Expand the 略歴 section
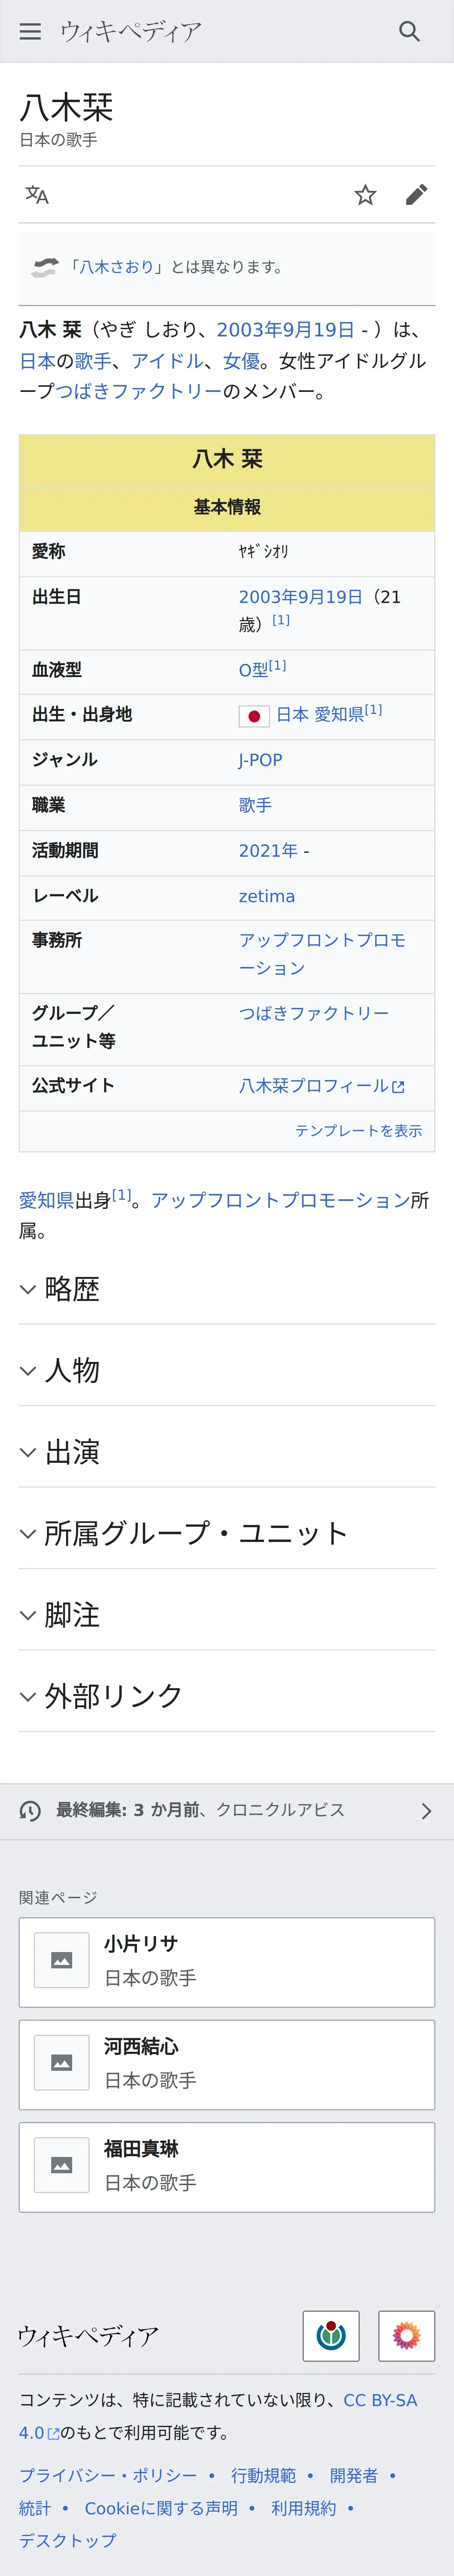This screenshot has height=2576, width=454. point(227,1289)
